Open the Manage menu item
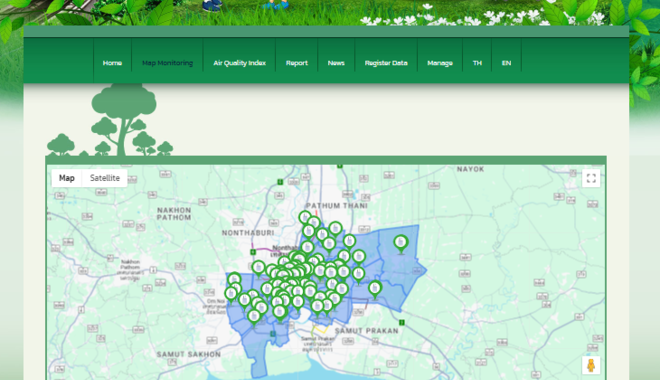660x380 pixels. [440, 63]
